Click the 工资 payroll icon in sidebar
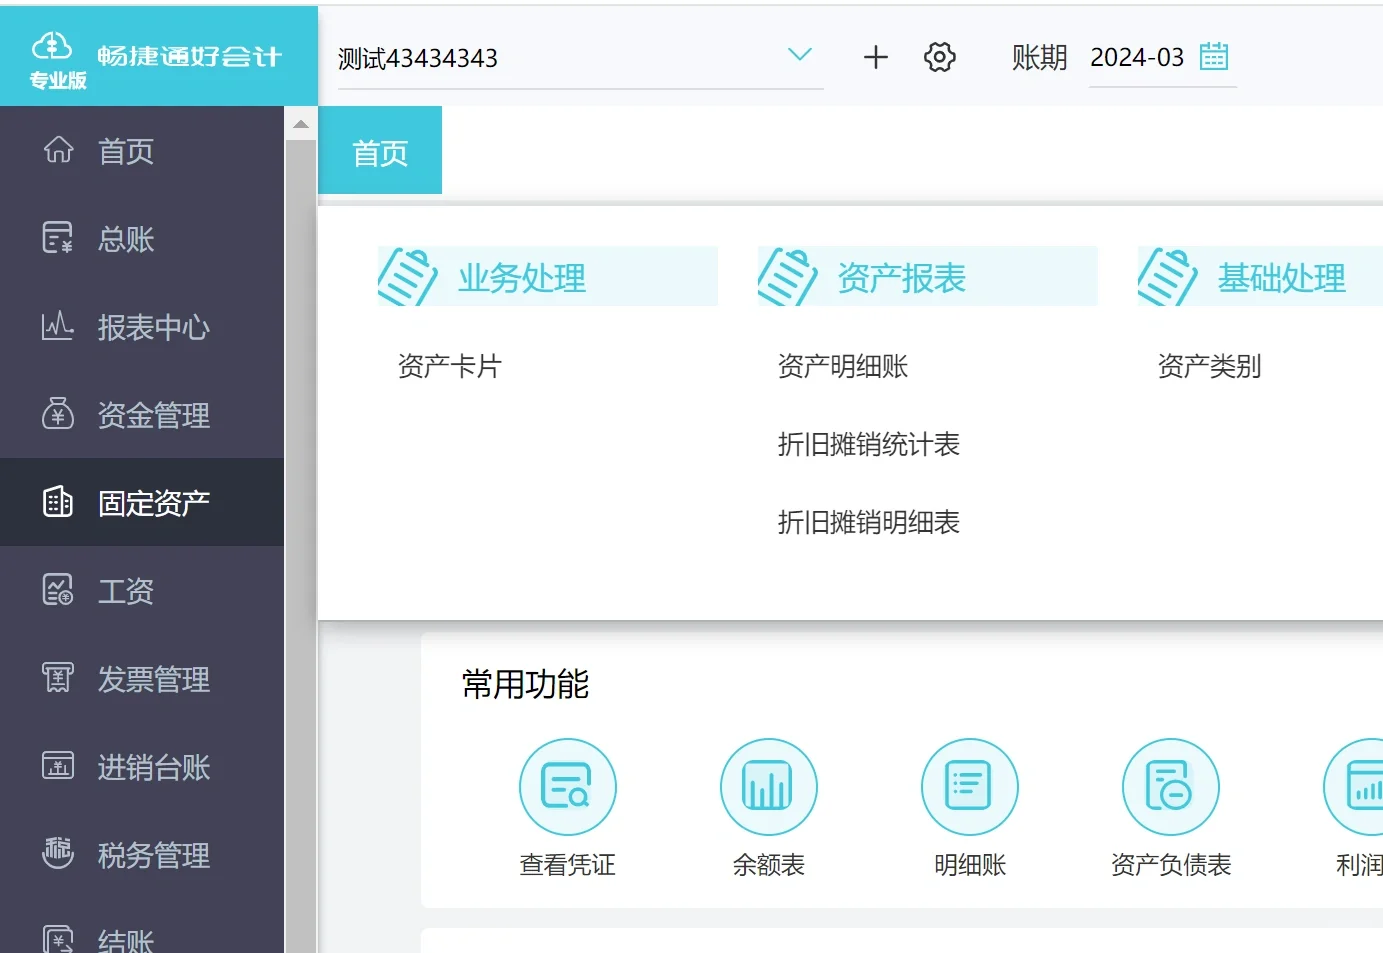 [x=58, y=590]
